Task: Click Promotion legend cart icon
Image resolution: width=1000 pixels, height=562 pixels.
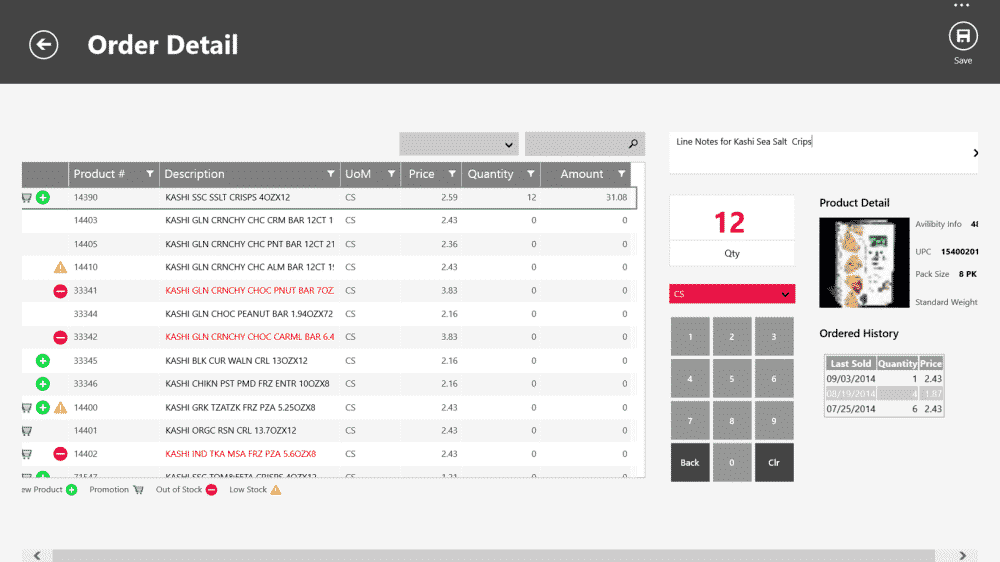Action: [x=138, y=490]
